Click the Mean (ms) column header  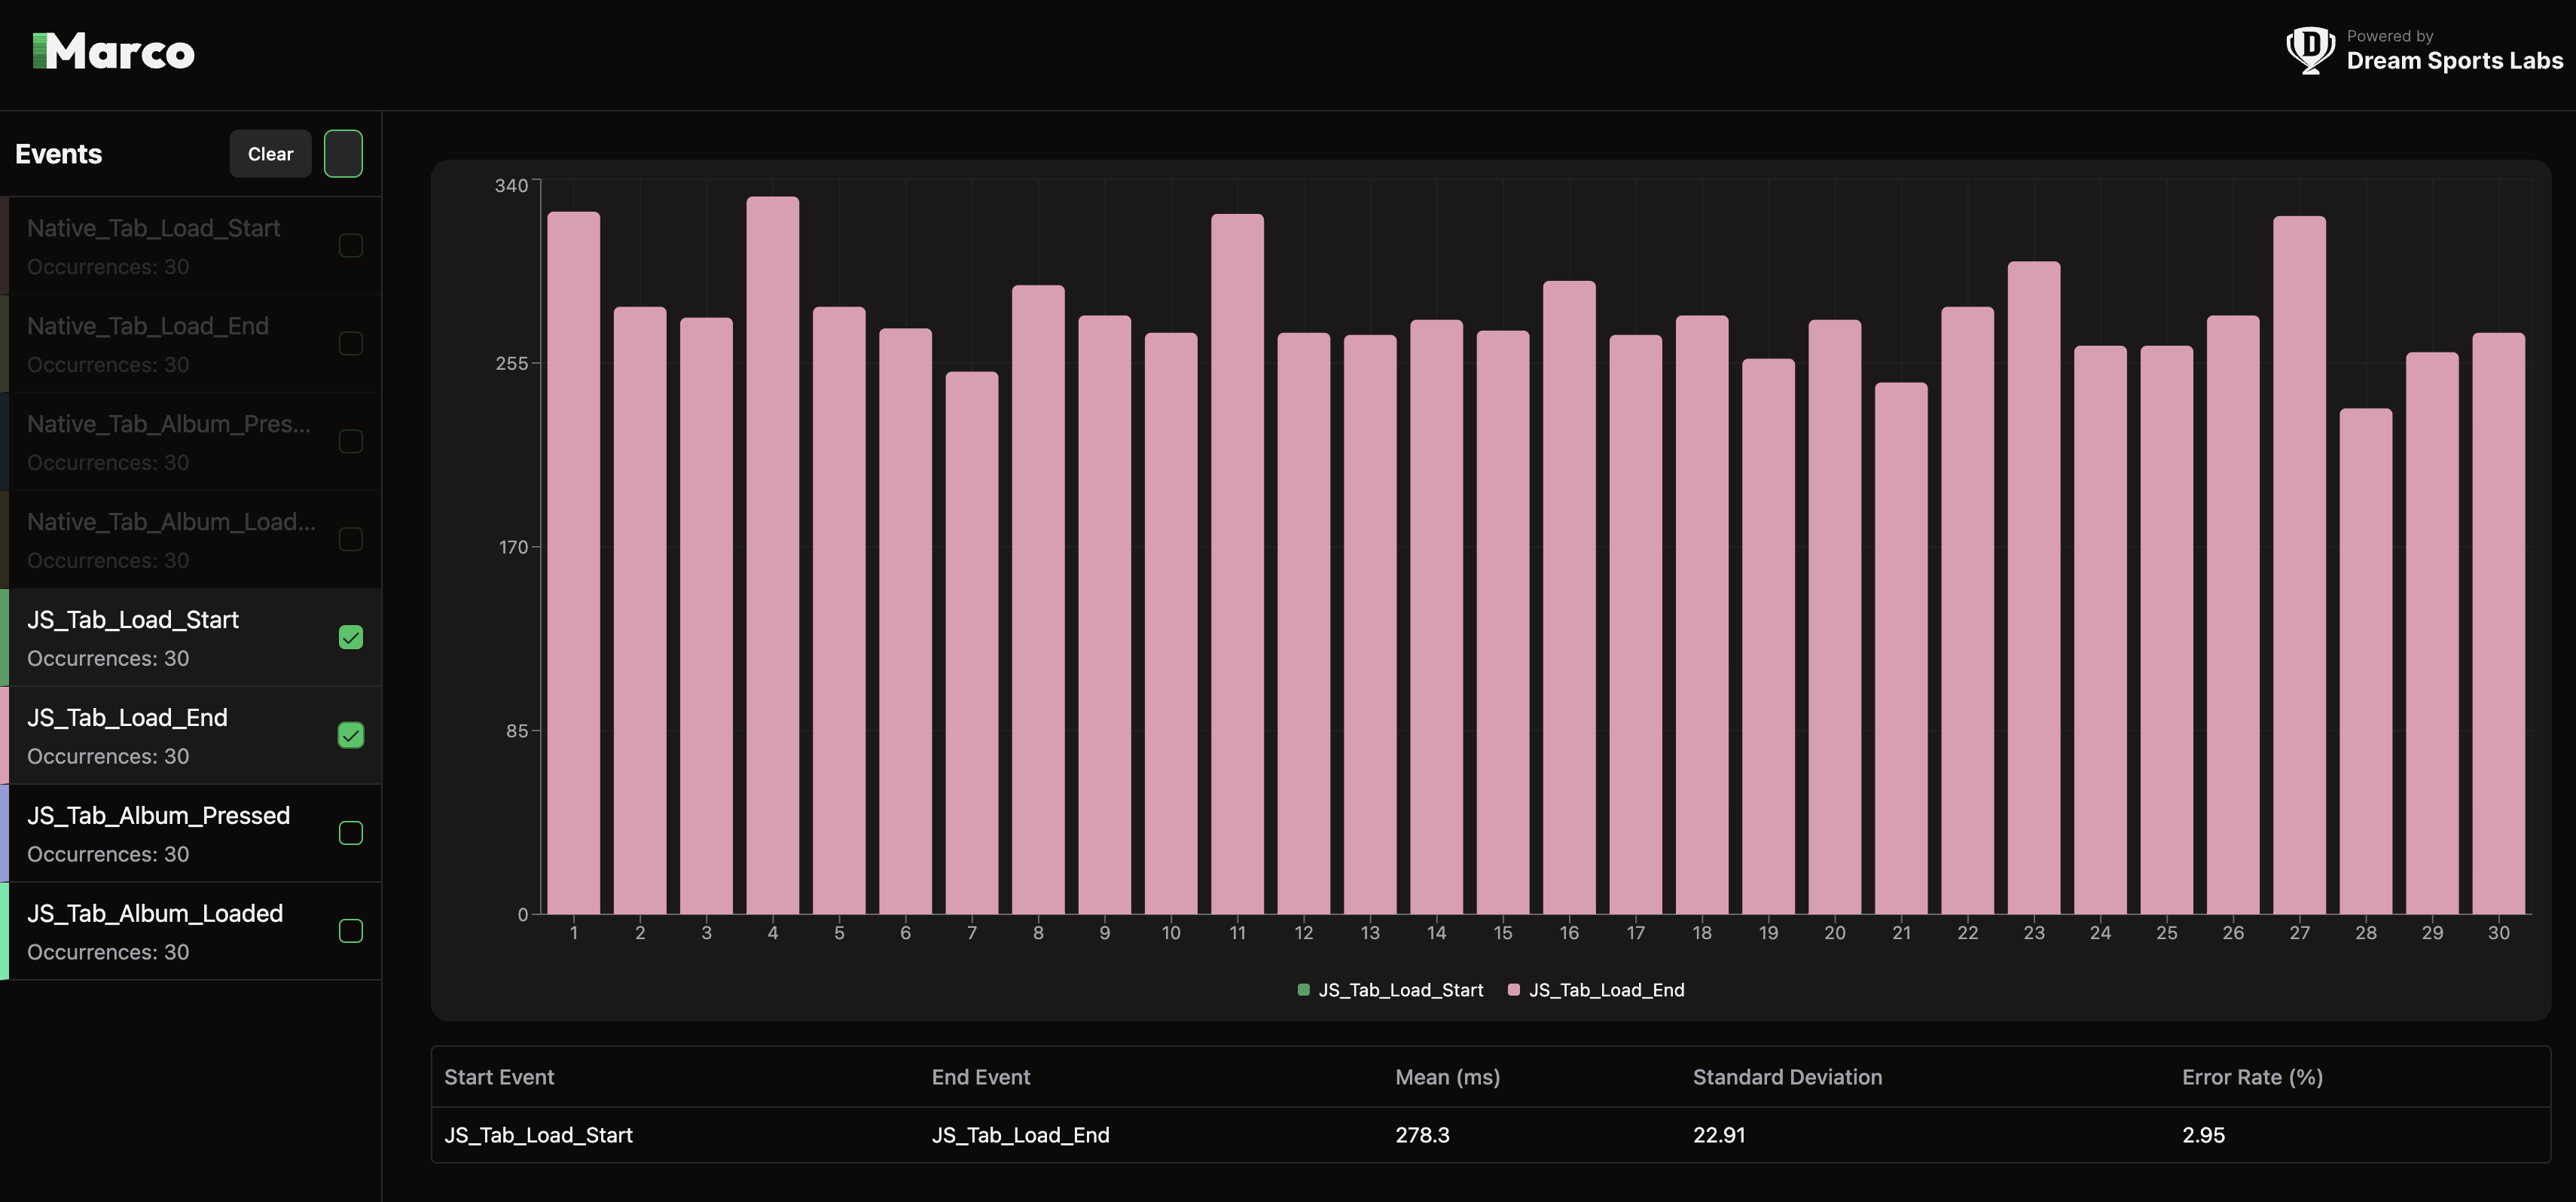pos(1447,1077)
